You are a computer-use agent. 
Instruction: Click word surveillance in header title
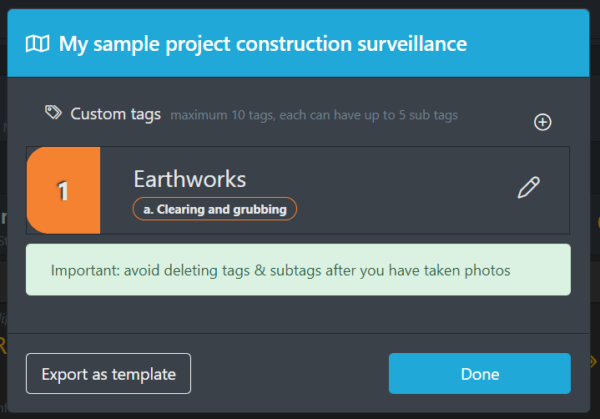(412, 44)
